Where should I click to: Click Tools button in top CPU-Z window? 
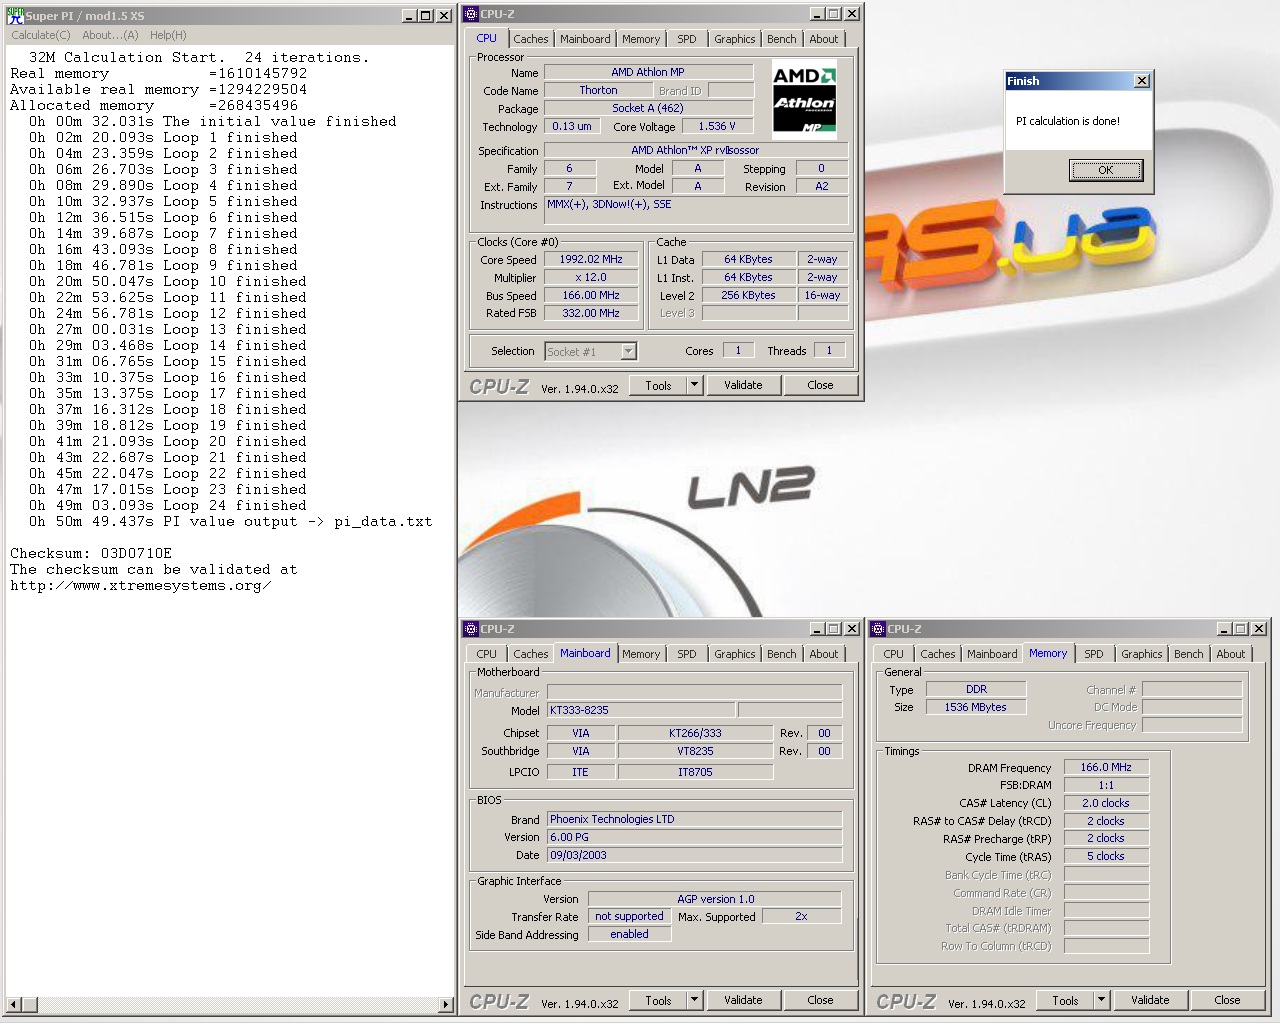[x=658, y=385]
